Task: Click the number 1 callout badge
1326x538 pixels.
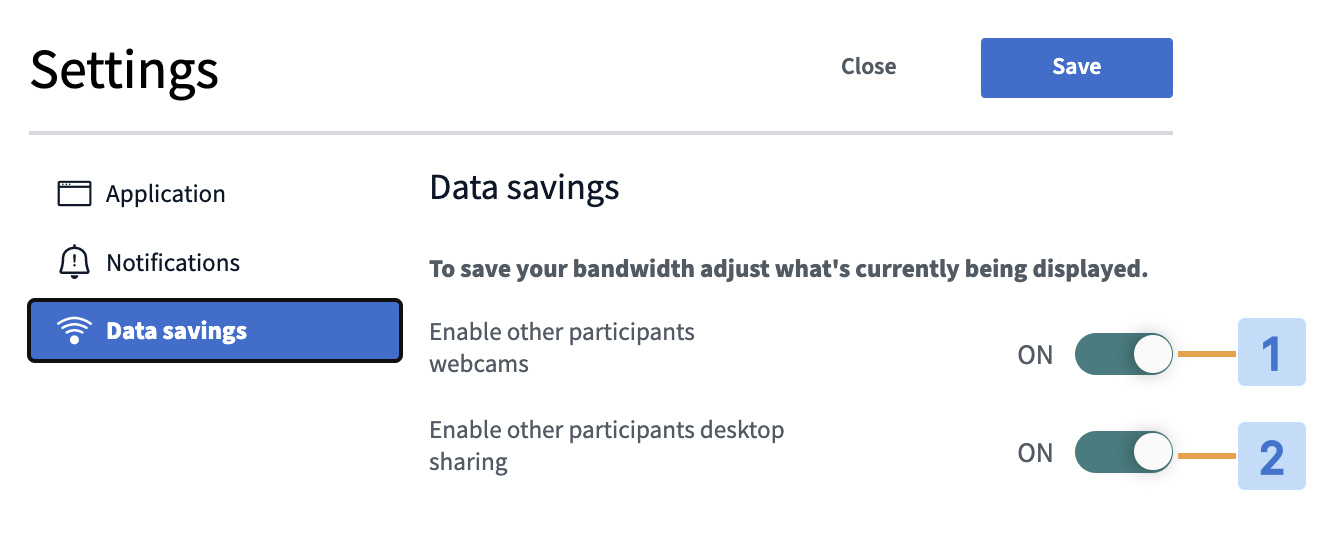Action: point(1272,353)
